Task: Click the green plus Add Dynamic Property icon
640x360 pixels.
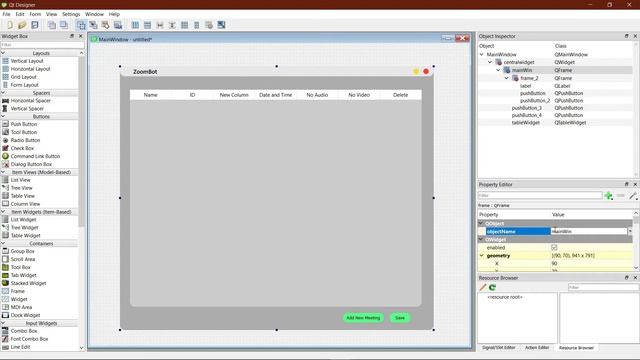Action: tap(609, 196)
